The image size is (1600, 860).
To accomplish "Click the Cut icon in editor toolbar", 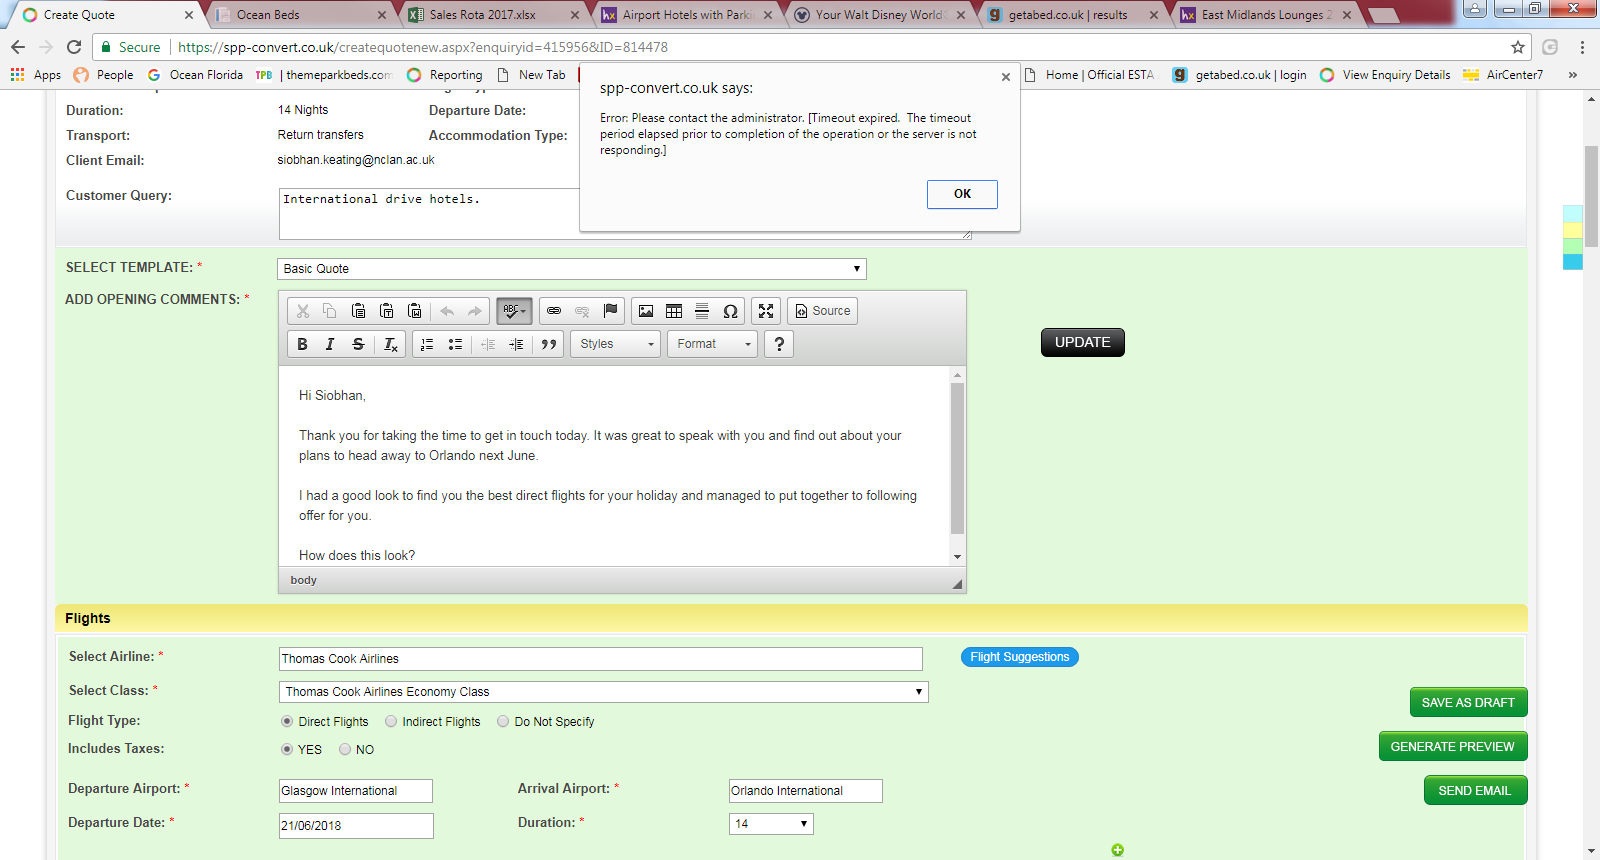I will [x=303, y=311].
